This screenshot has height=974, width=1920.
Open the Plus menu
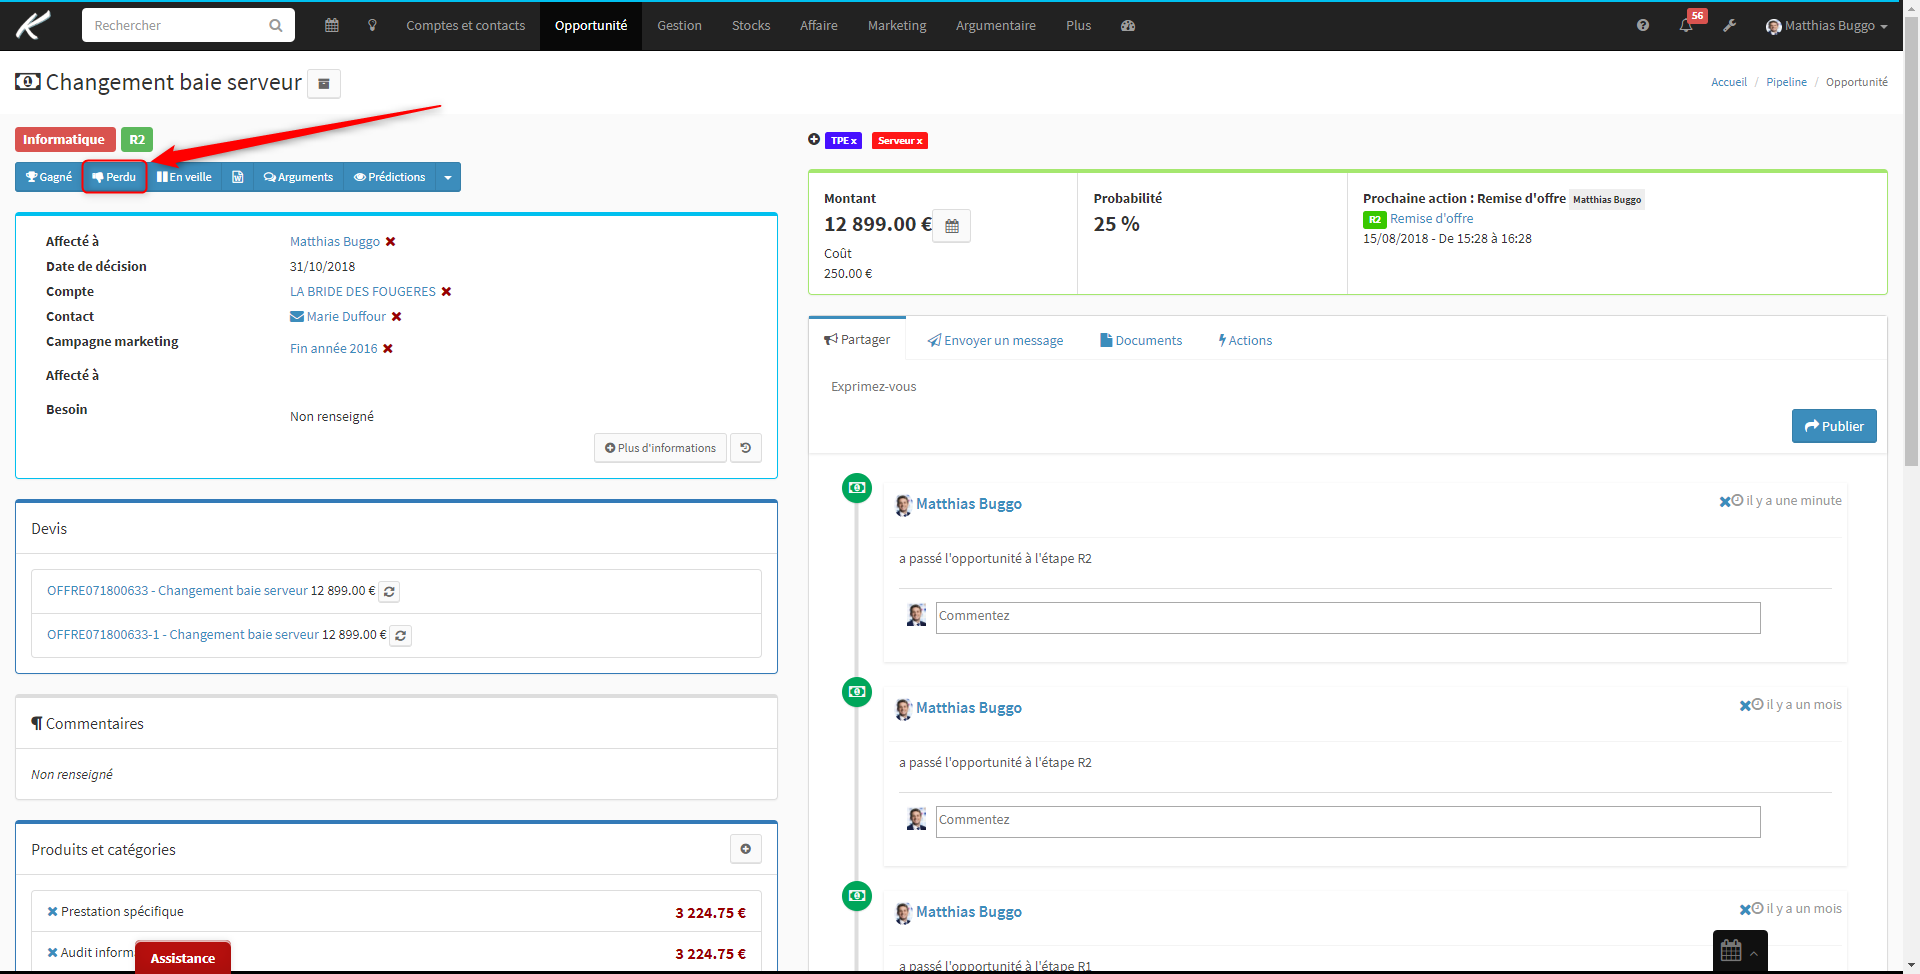click(1078, 25)
